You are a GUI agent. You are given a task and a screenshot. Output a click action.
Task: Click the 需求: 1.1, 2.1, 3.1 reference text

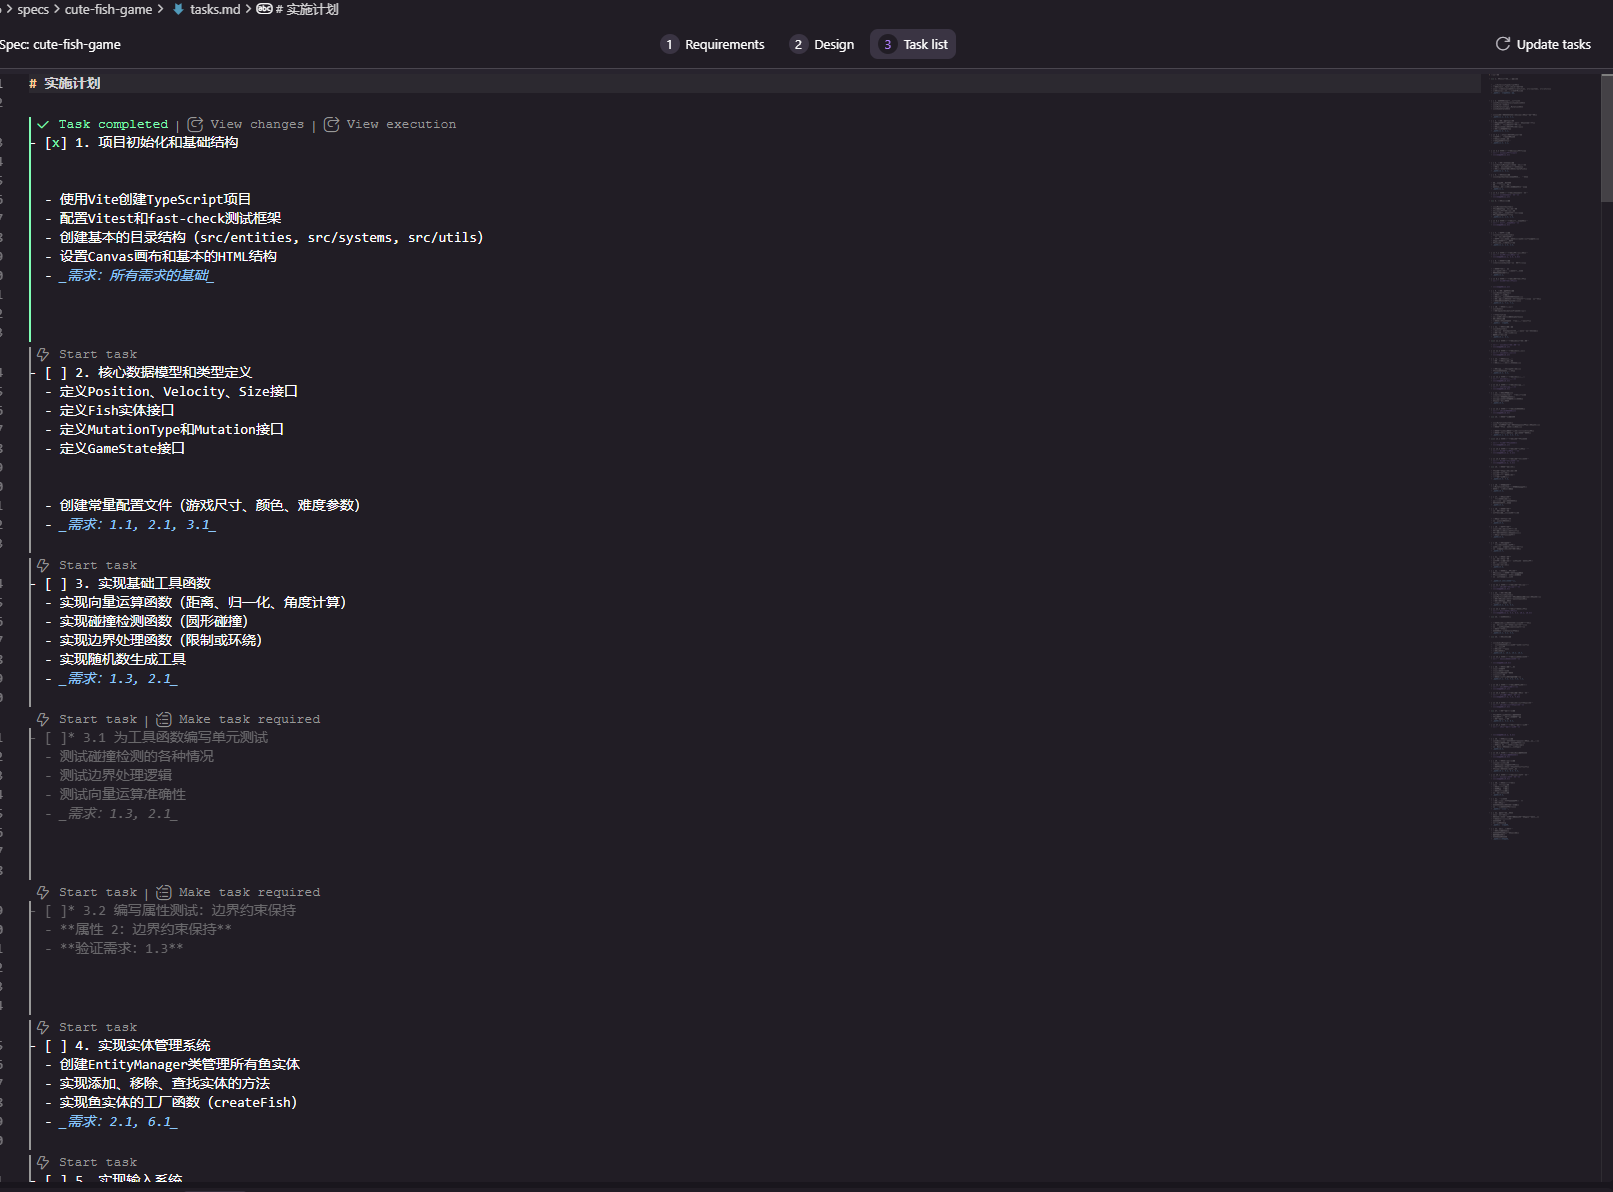[x=137, y=525]
